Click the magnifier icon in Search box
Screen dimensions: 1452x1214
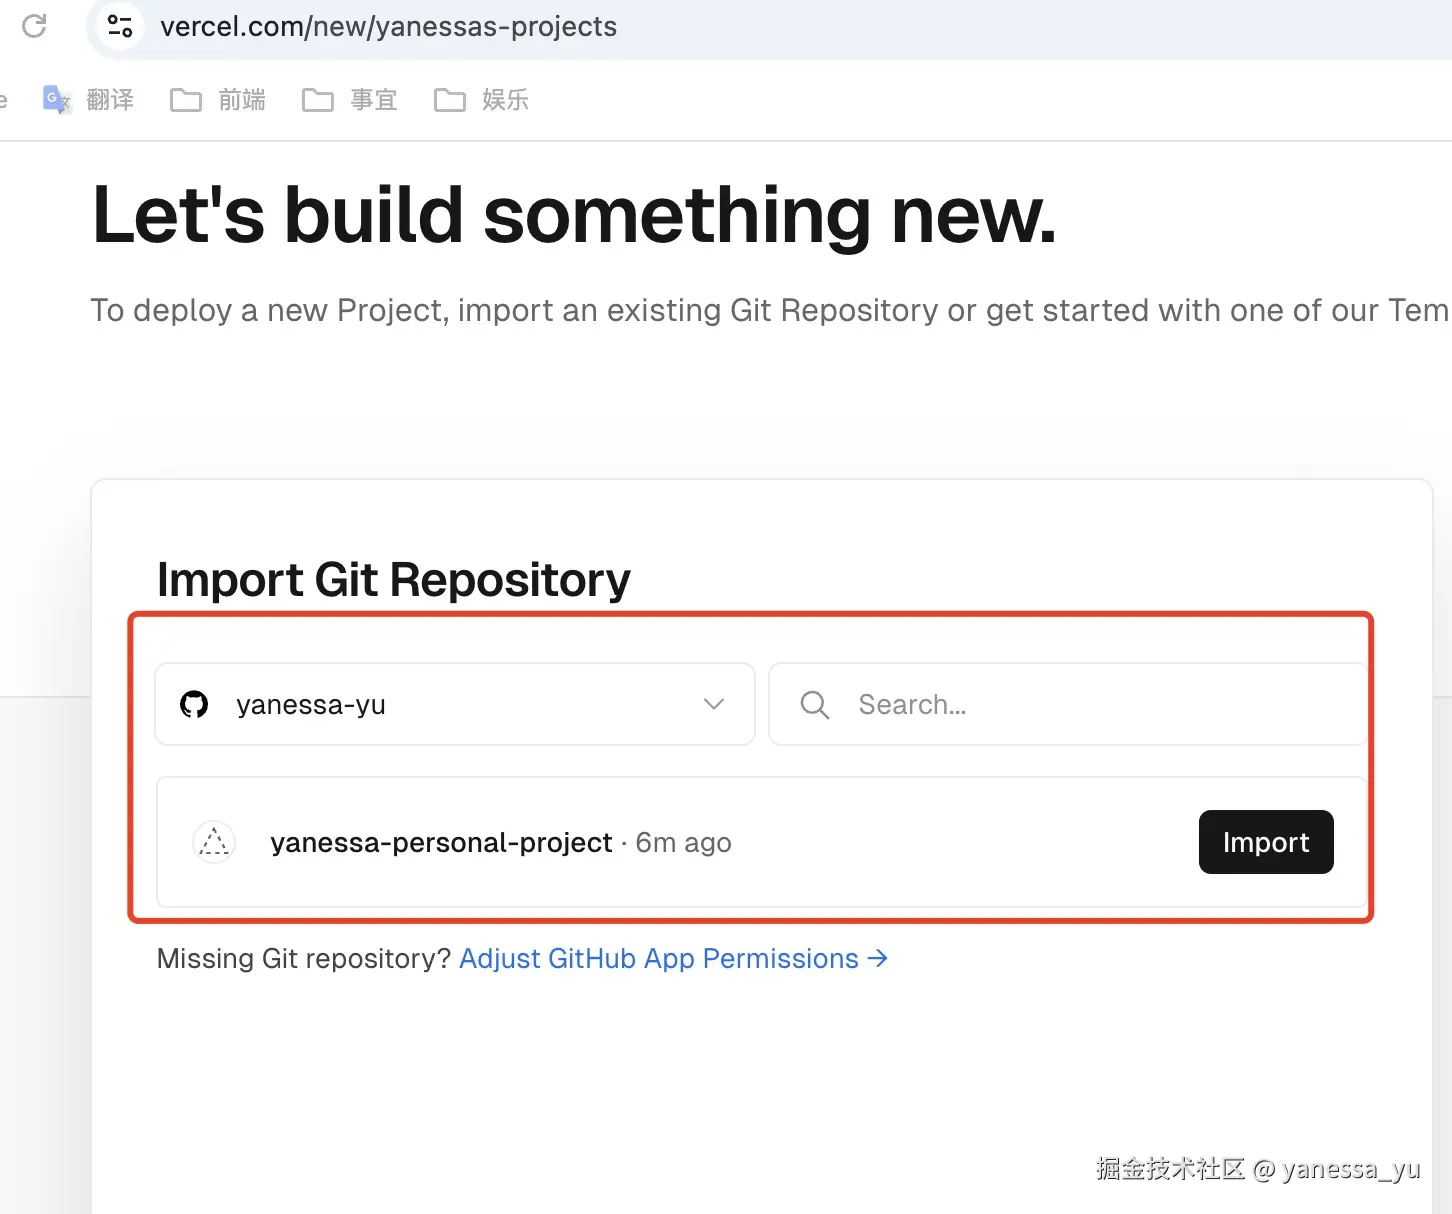point(815,705)
